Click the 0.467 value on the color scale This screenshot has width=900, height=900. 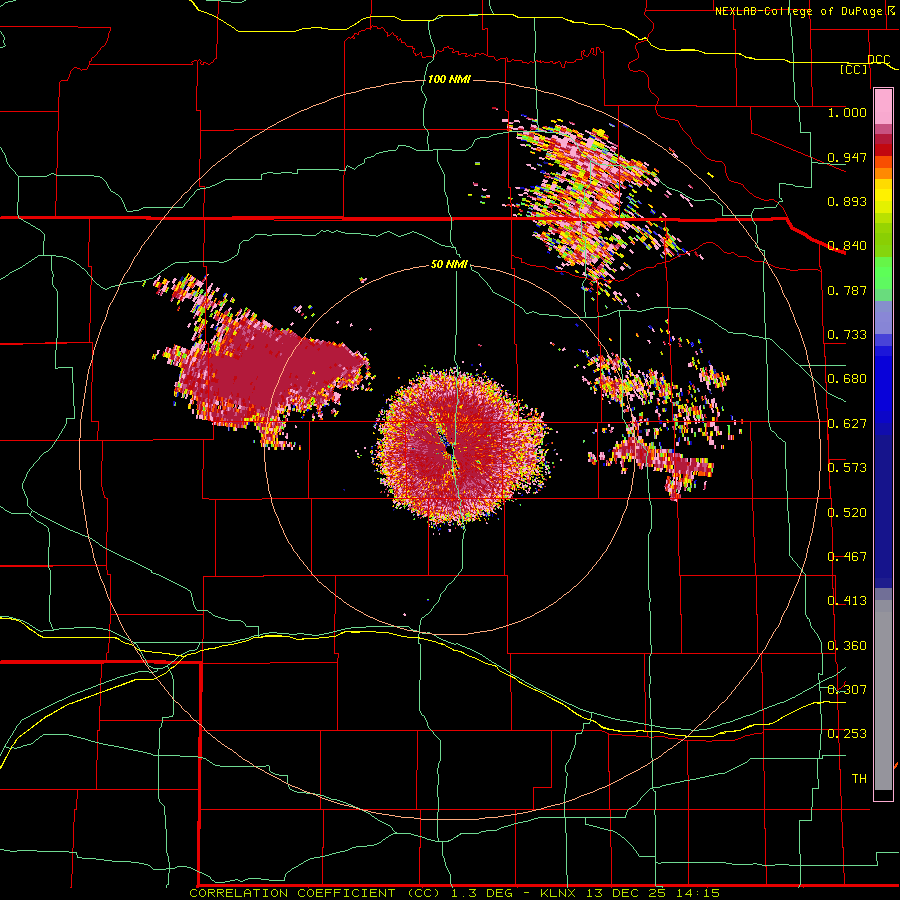847,557
